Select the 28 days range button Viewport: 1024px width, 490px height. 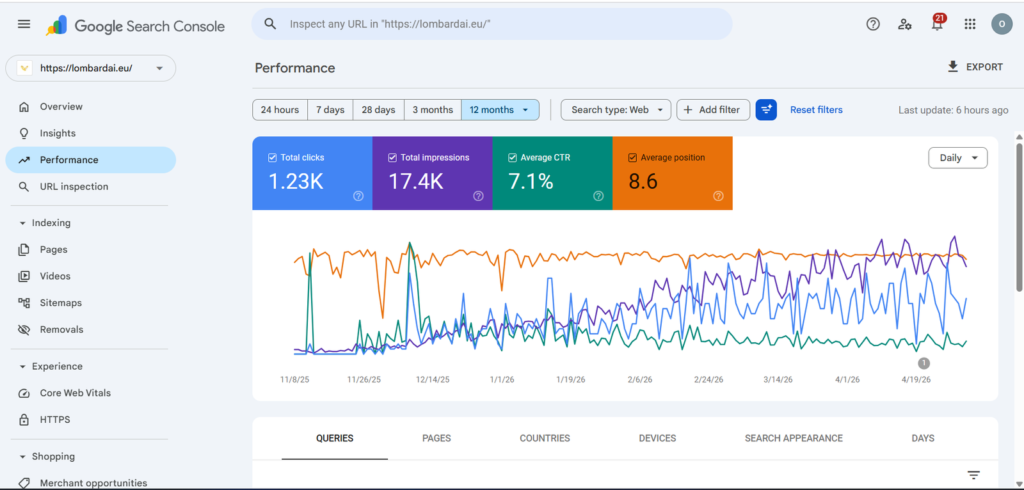coord(379,110)
